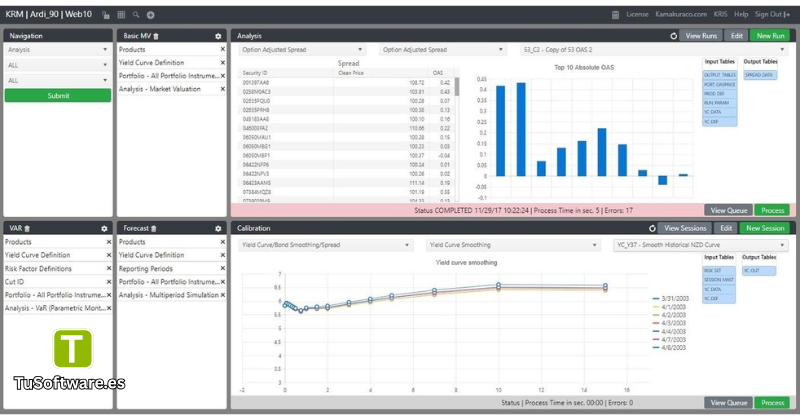Open the second ALL dropdown in Navigation
The height and width of the screenshot is (420, 800).
pyautogui.click(x=58, y=80)
